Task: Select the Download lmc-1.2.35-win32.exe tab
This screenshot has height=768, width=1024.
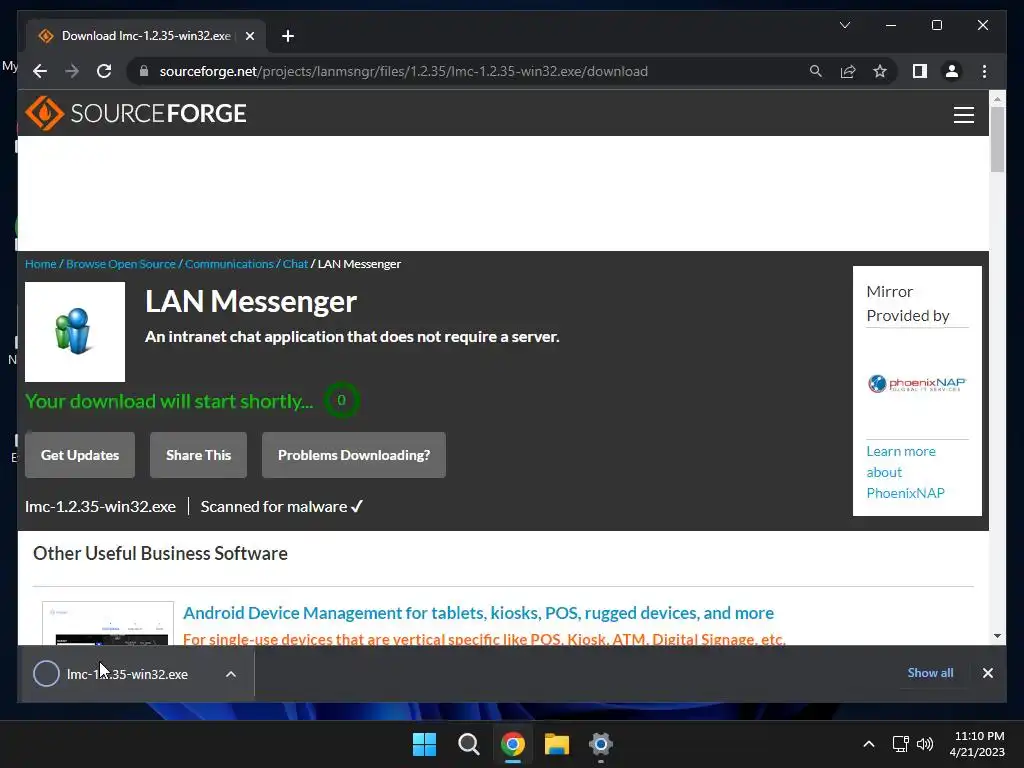Action: tap(145, 36)
